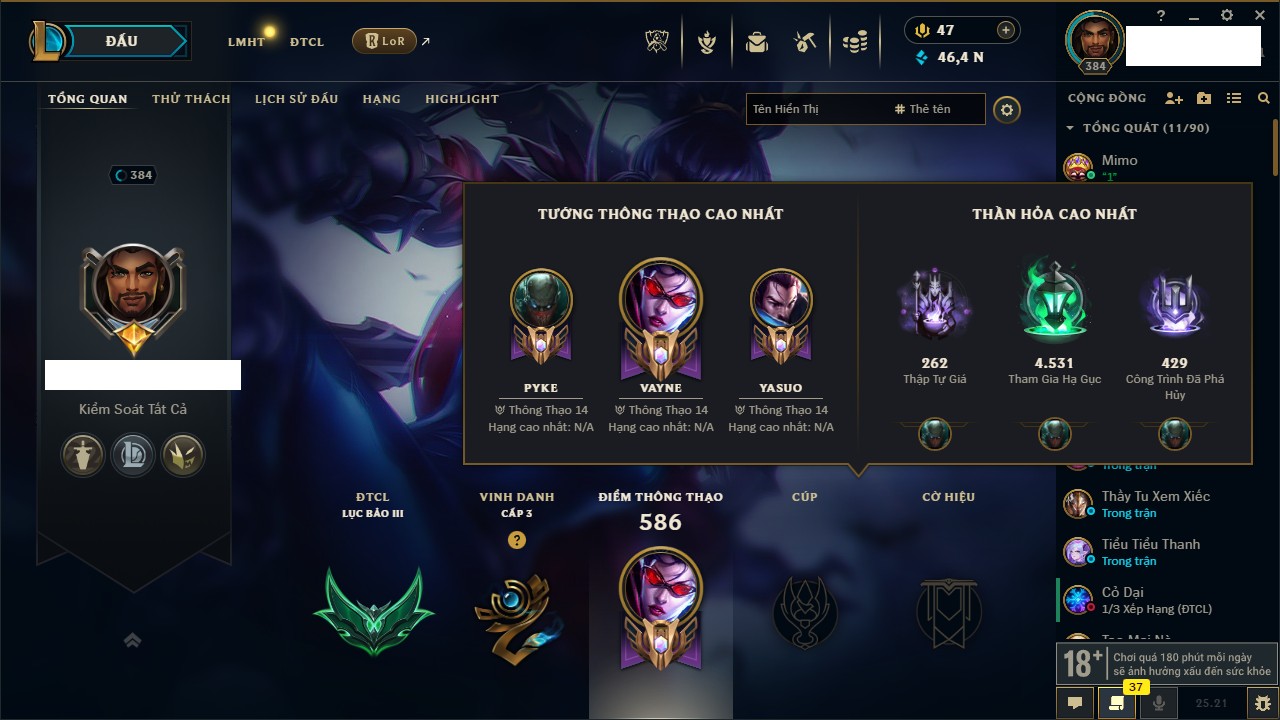Open profile settings gear next to search
Viewport: 1280px width, 720px height.
click(1007, 109)
